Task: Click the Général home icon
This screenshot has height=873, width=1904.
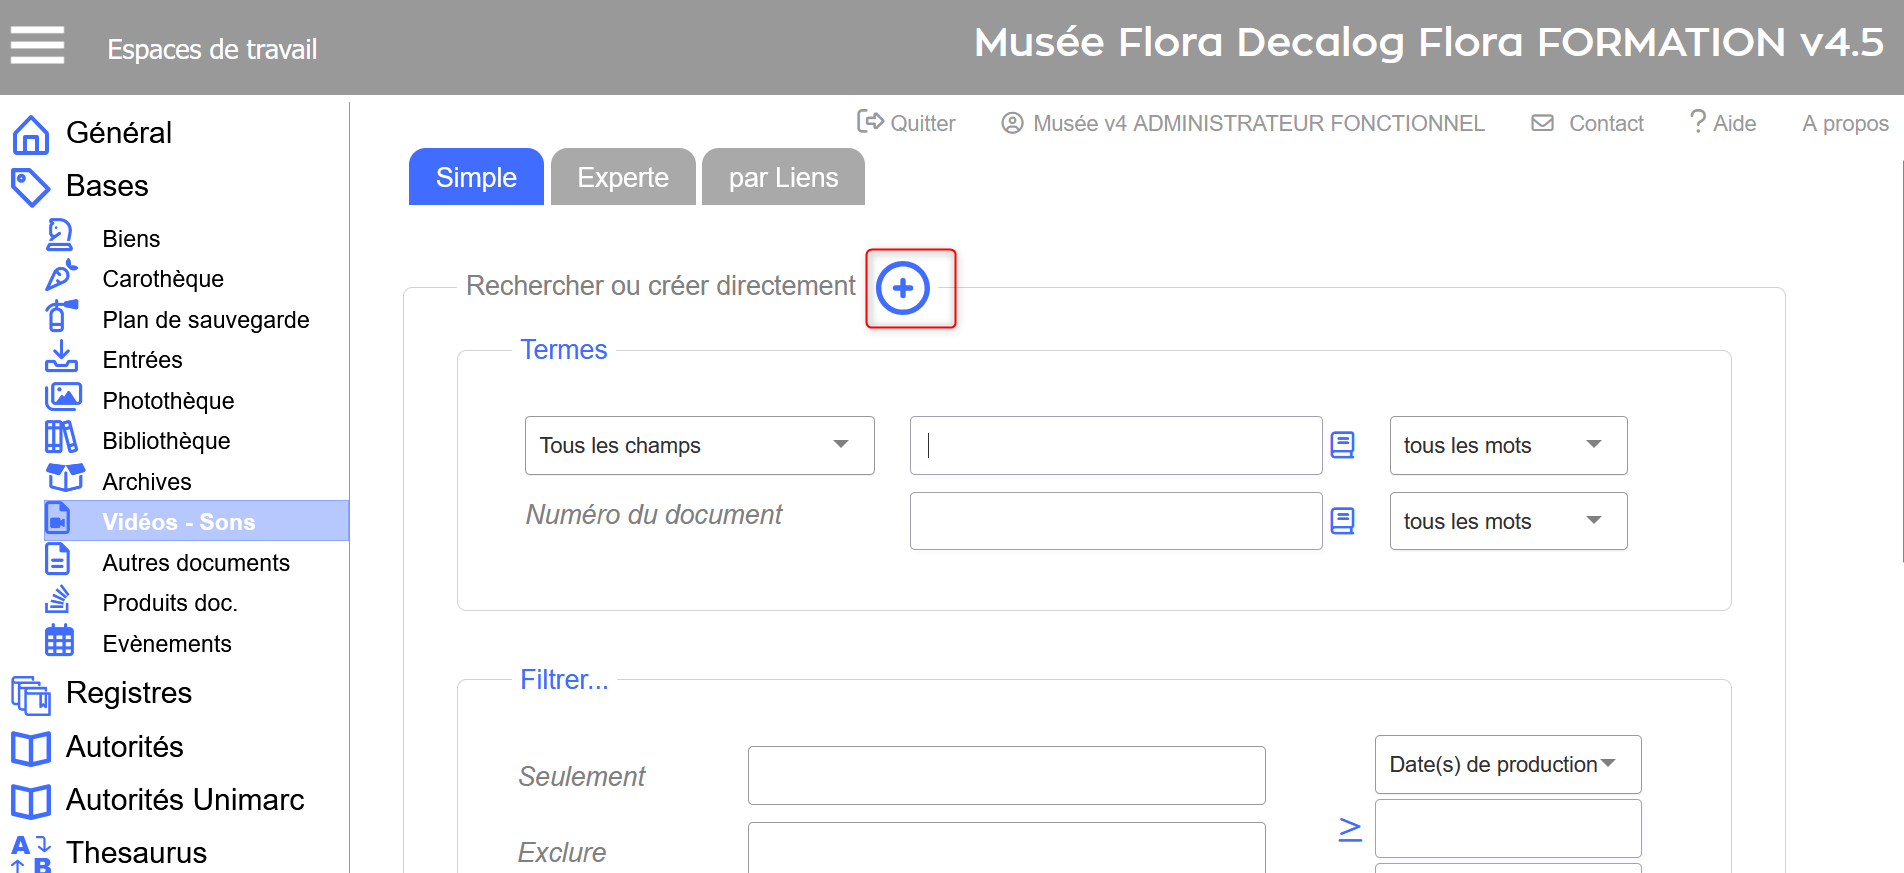Action: [30, 134]
